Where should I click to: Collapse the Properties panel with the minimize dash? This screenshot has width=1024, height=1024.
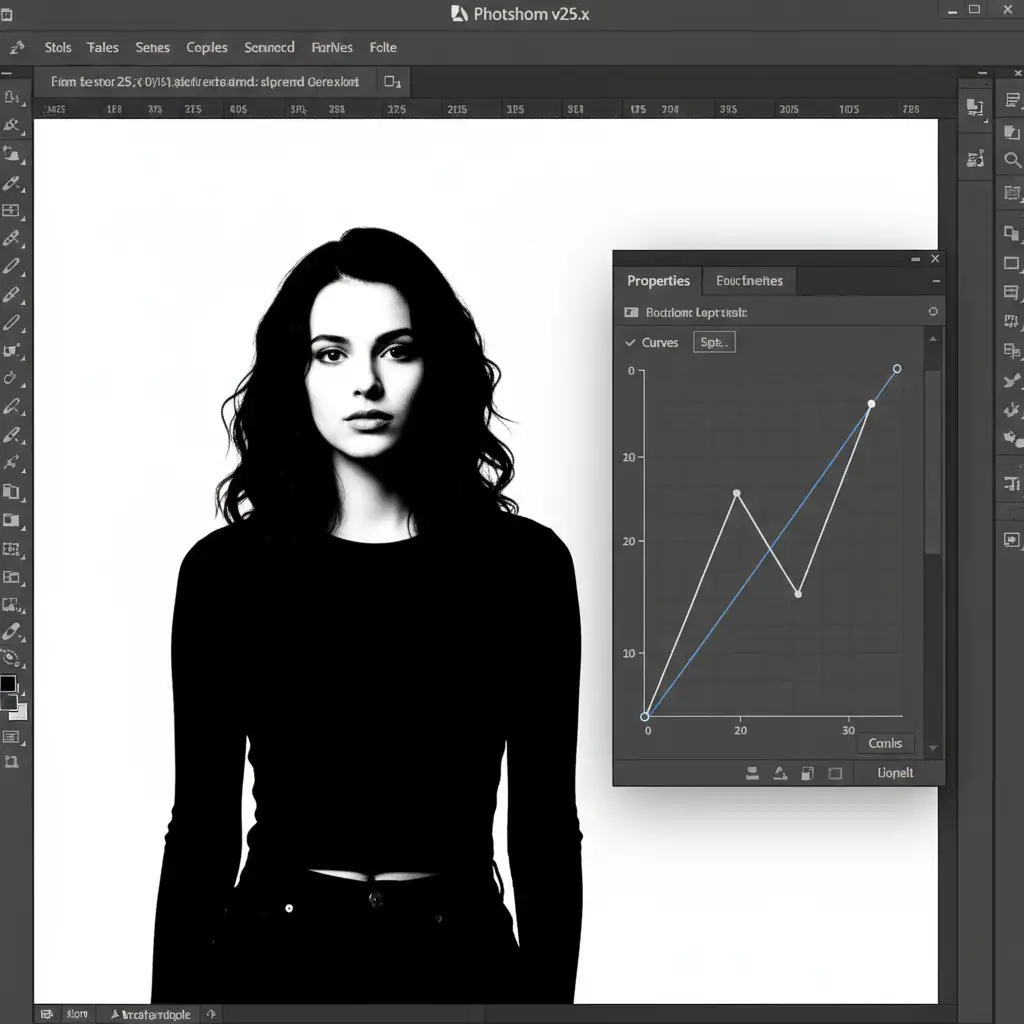coord(915,259)
